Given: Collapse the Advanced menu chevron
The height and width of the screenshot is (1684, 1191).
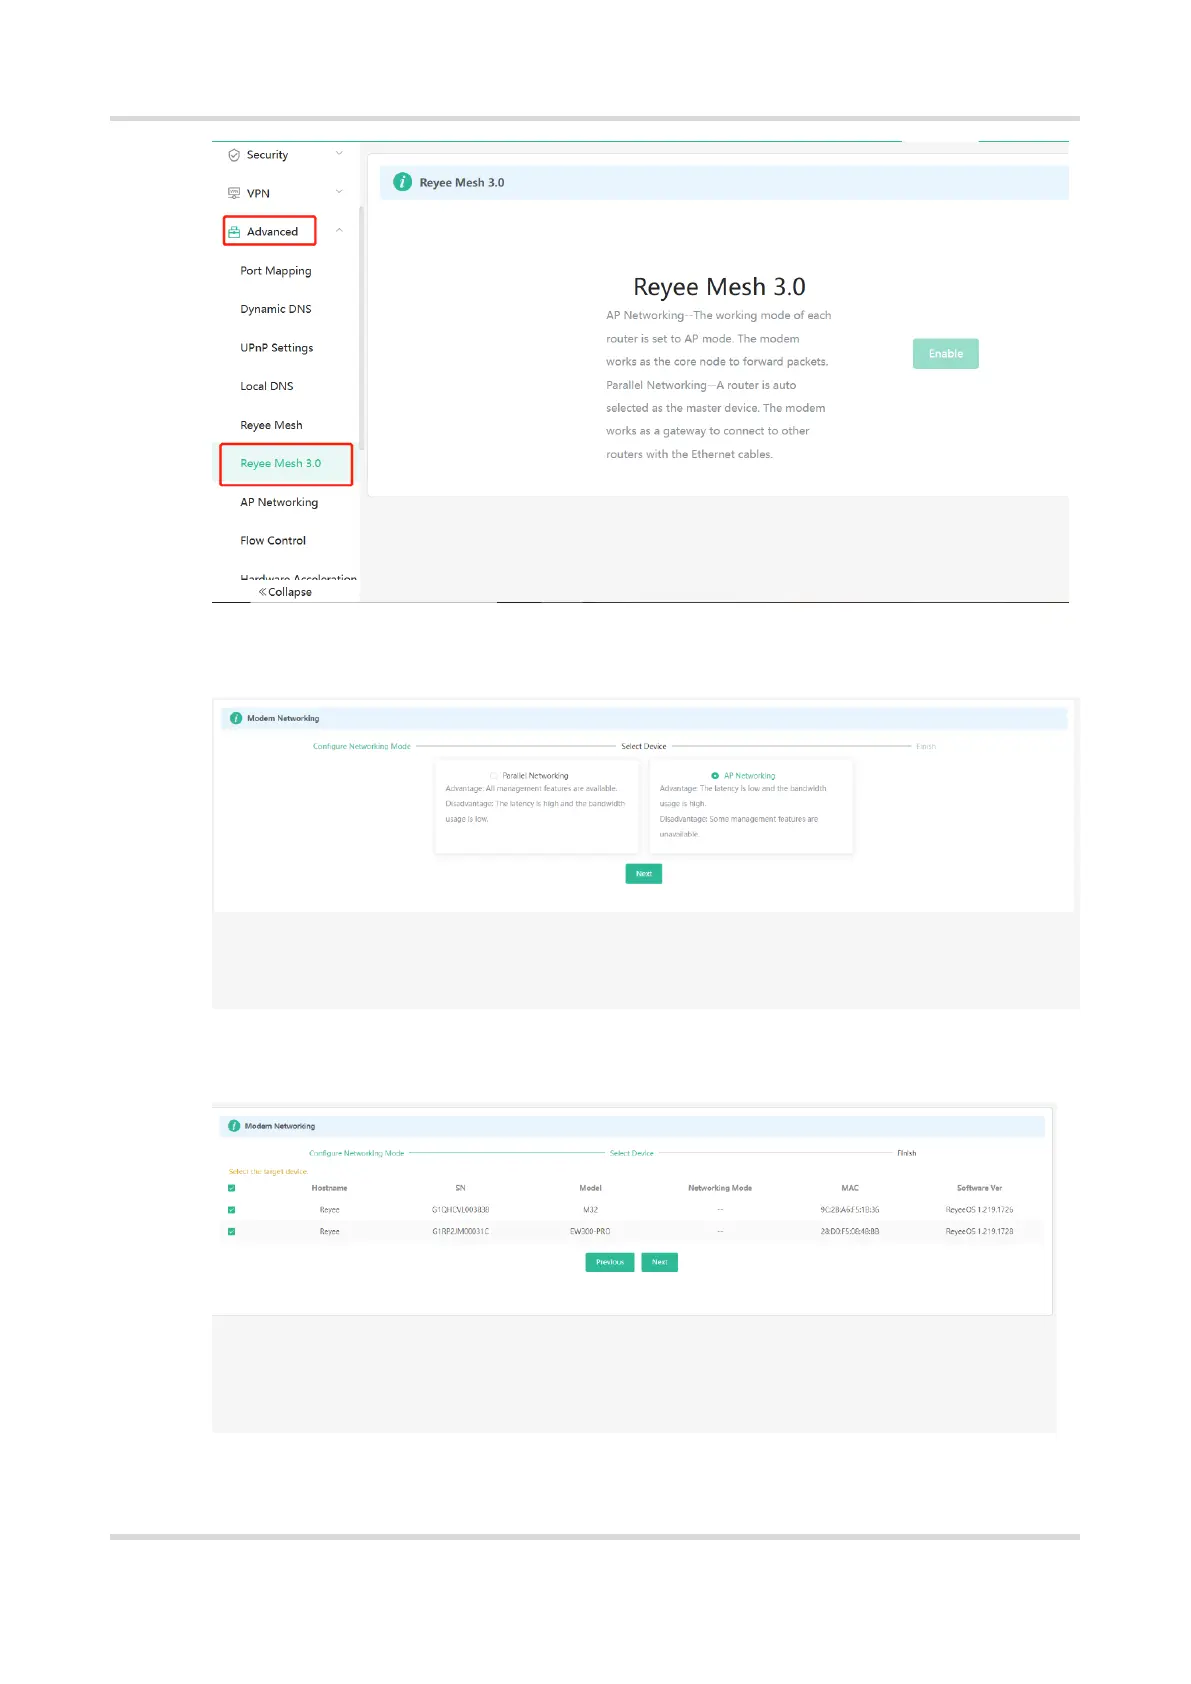Looking at the screenshot, I should (x=339, y=231).
